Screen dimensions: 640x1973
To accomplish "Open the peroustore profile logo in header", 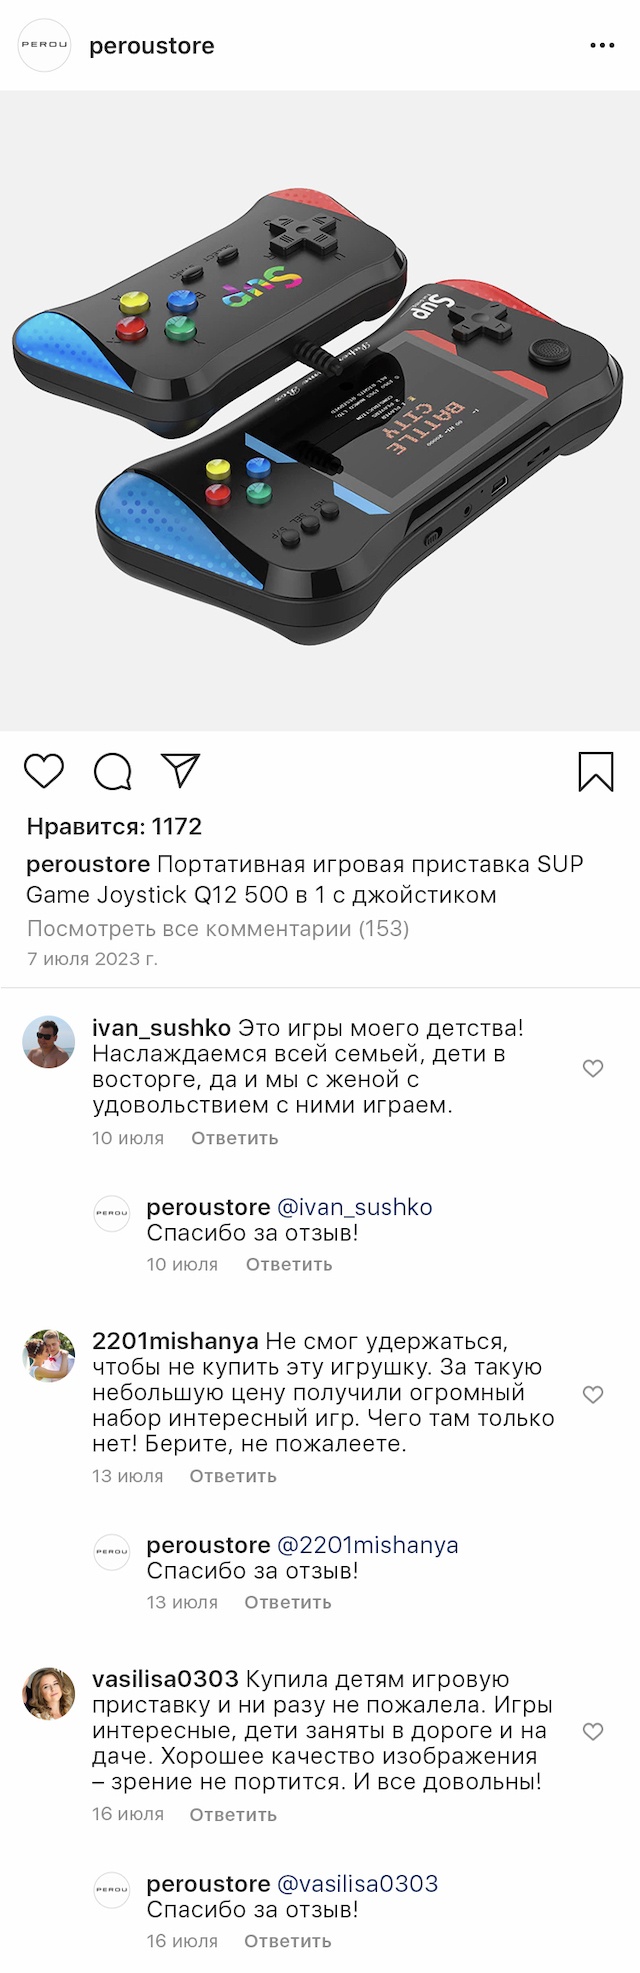I will [45, 46].
